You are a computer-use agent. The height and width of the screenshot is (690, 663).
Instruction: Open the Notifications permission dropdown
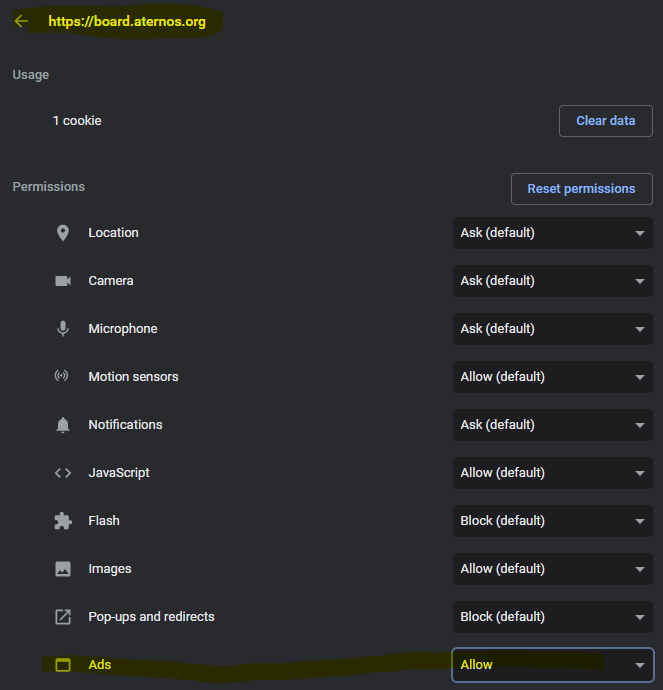[553, 425]
